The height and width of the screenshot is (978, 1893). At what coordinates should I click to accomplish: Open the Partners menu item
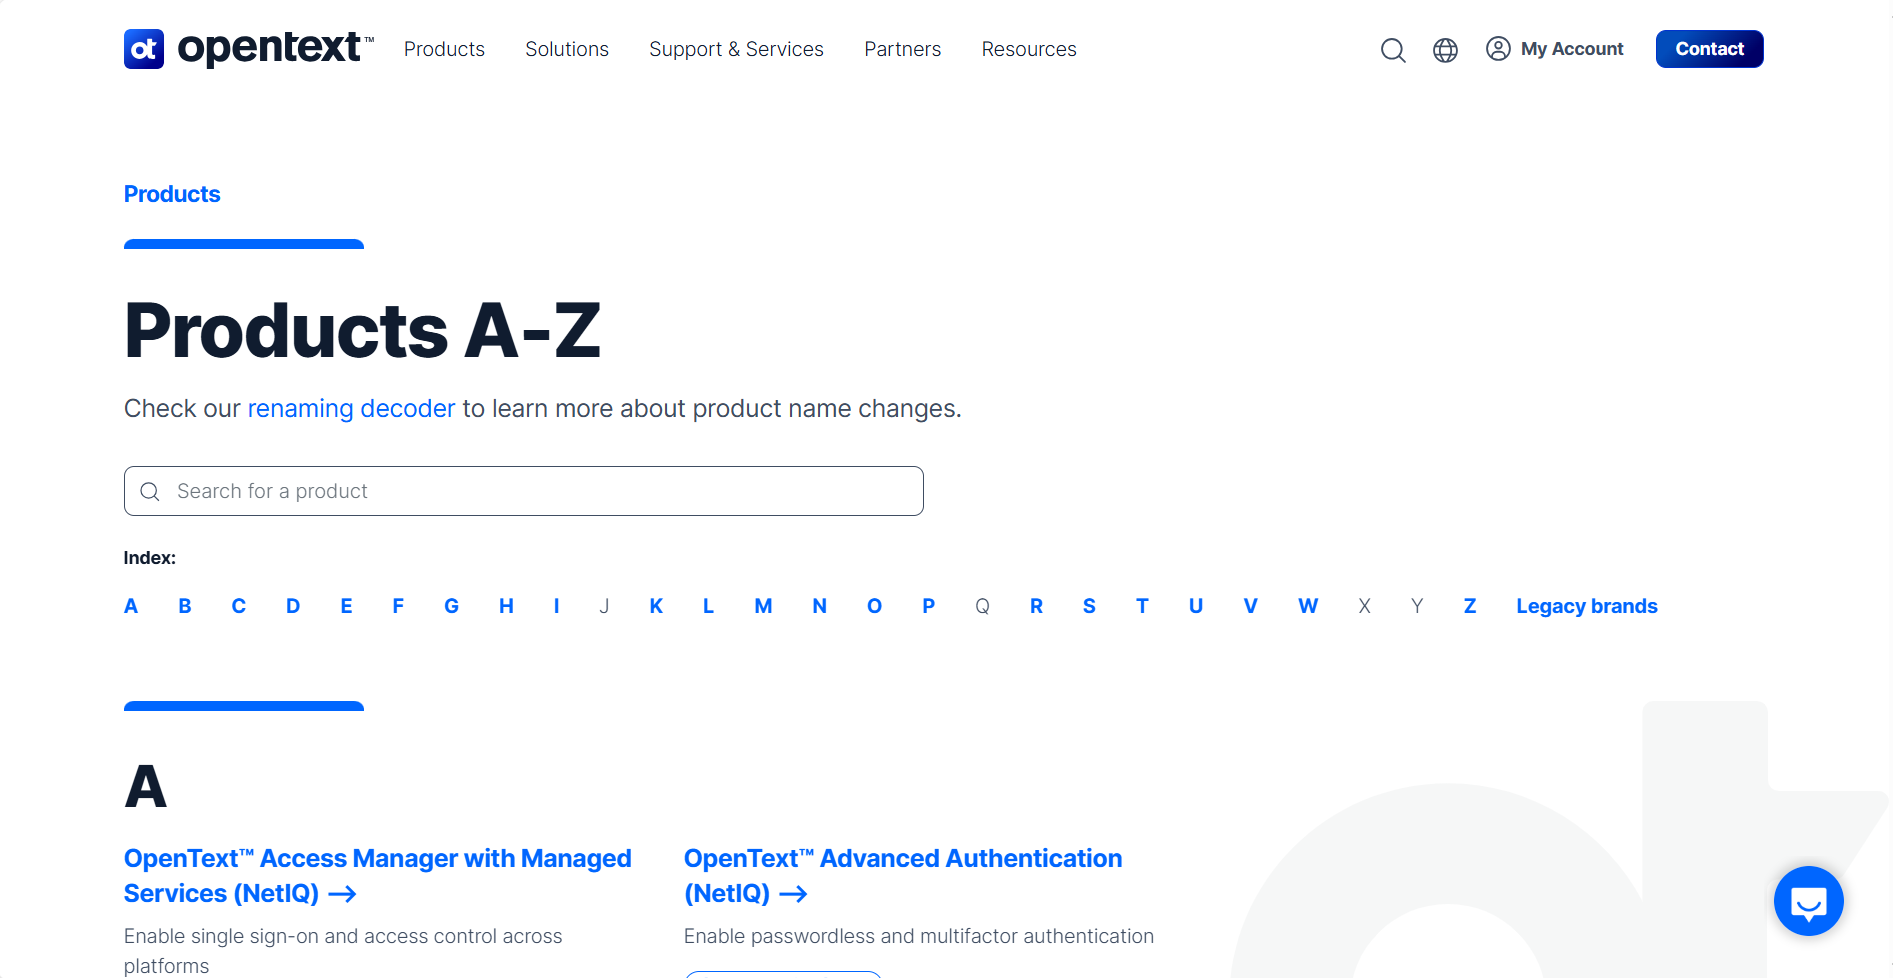[902, 49]
